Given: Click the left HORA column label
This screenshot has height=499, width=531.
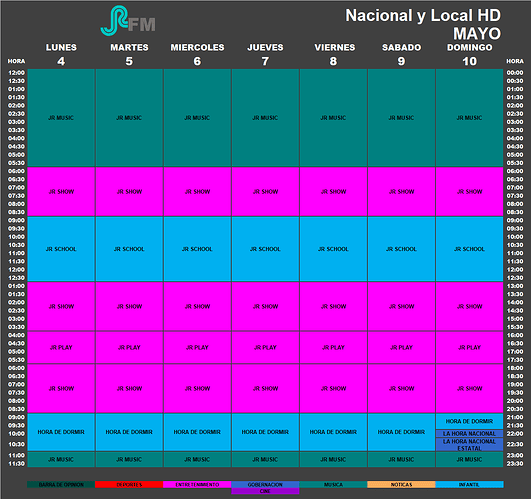Looking at the screenshot, I should tap(16, 61).
